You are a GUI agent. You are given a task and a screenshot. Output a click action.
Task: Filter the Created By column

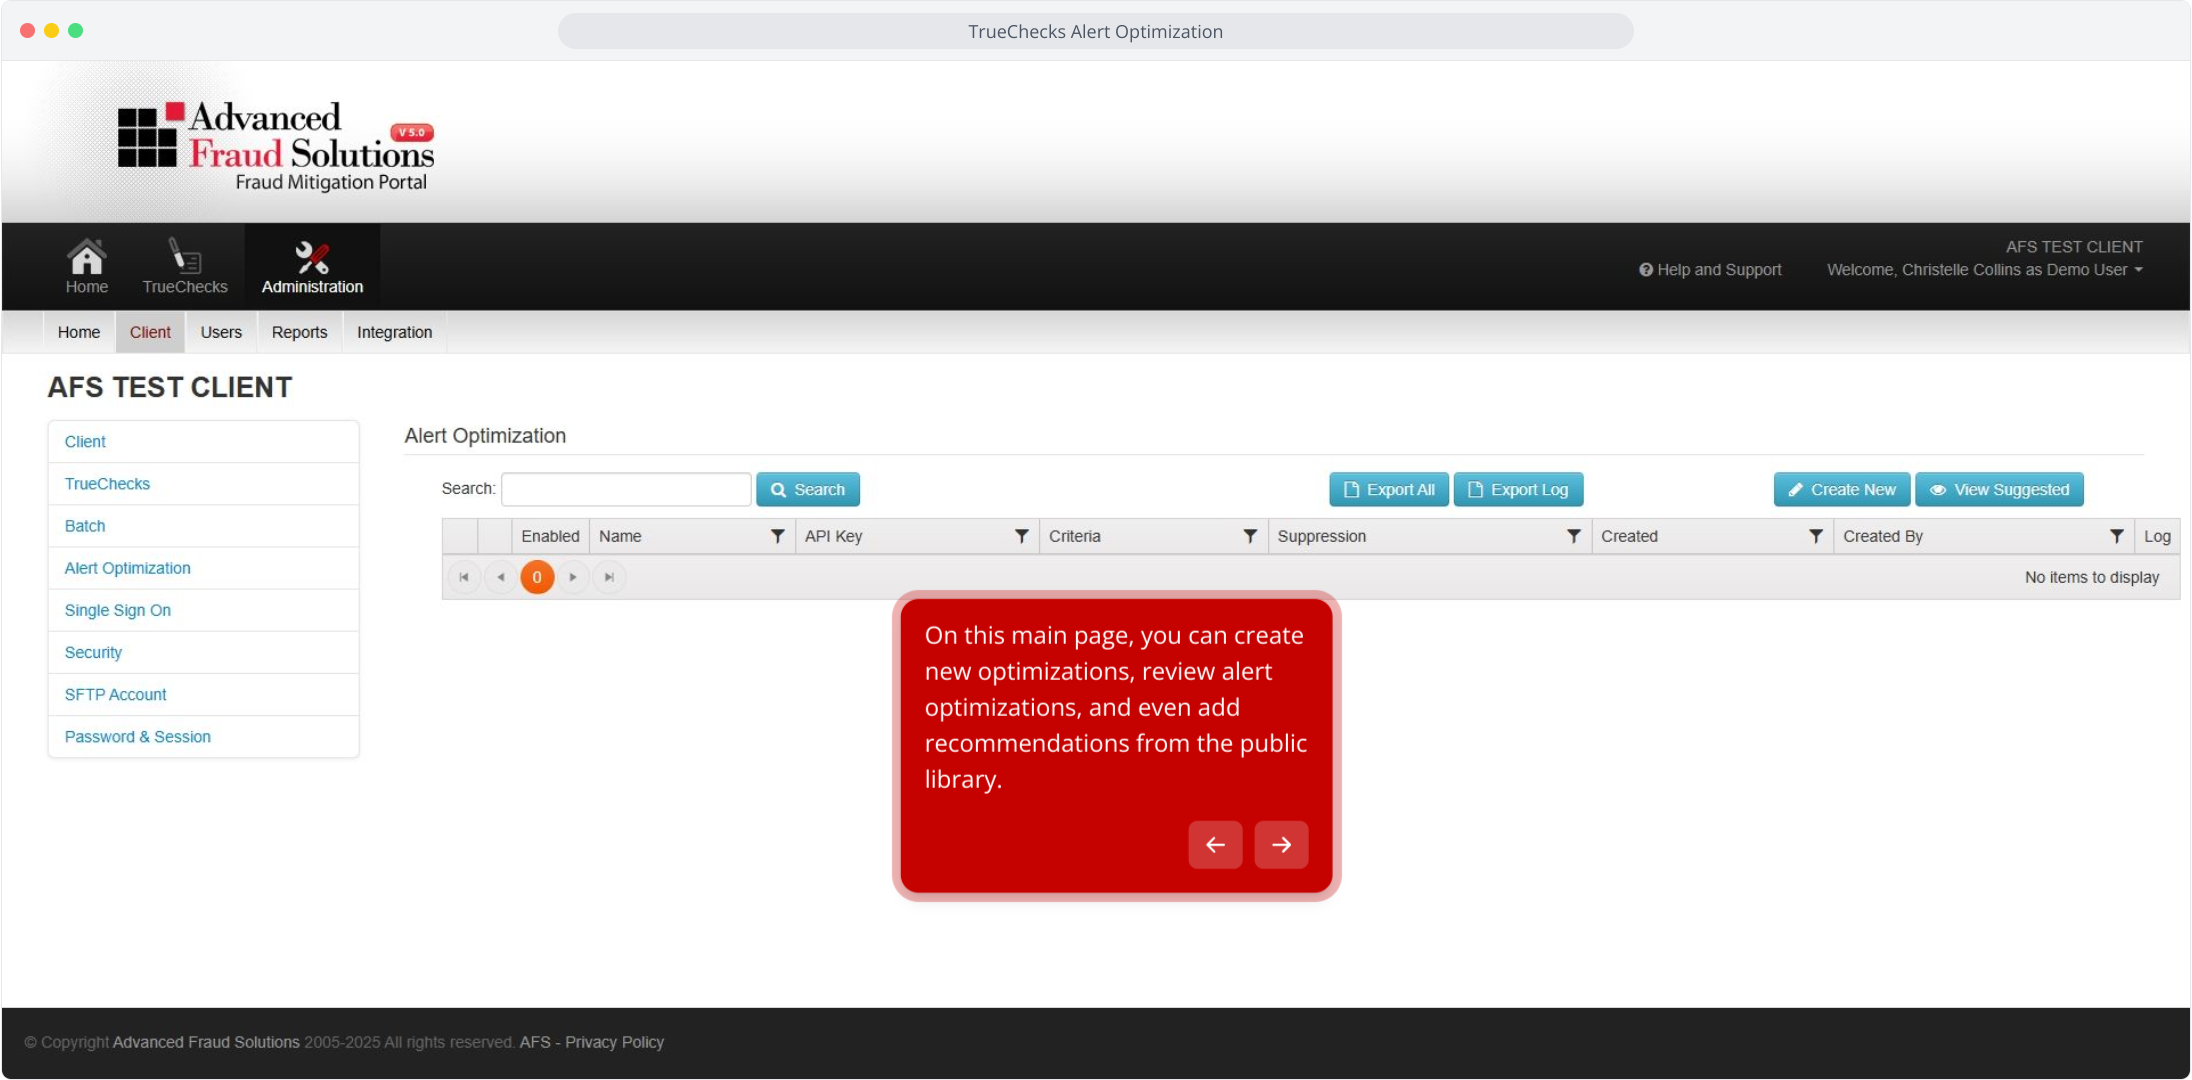pos(2116,536)
